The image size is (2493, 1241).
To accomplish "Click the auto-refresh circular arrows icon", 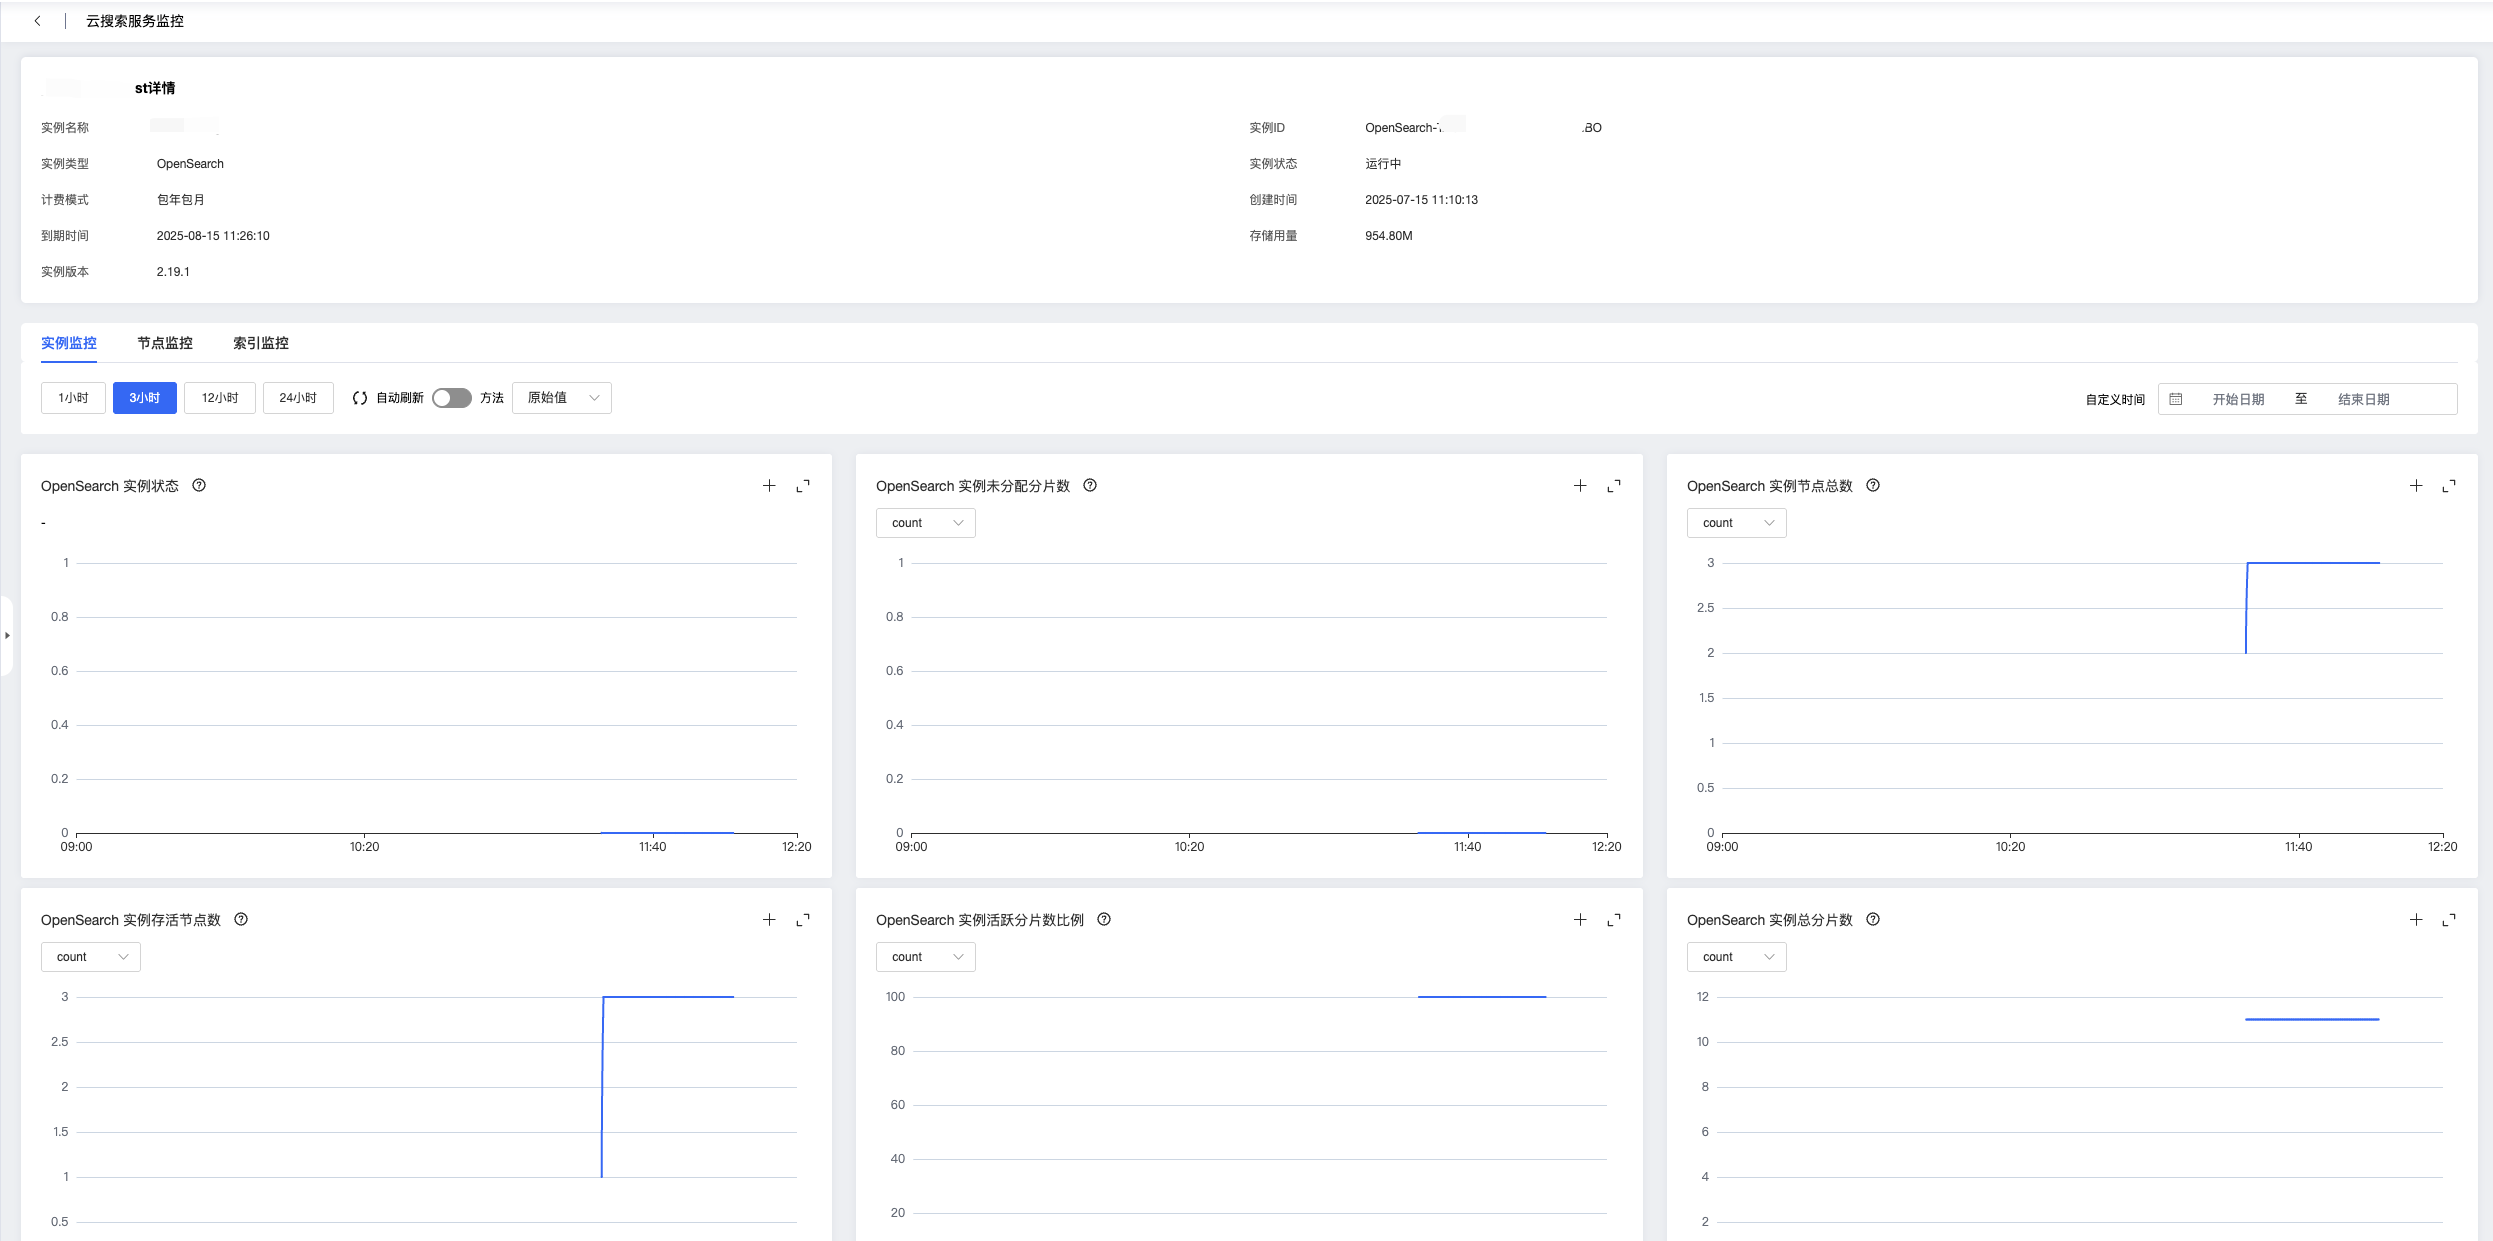I will click(360, 398).
